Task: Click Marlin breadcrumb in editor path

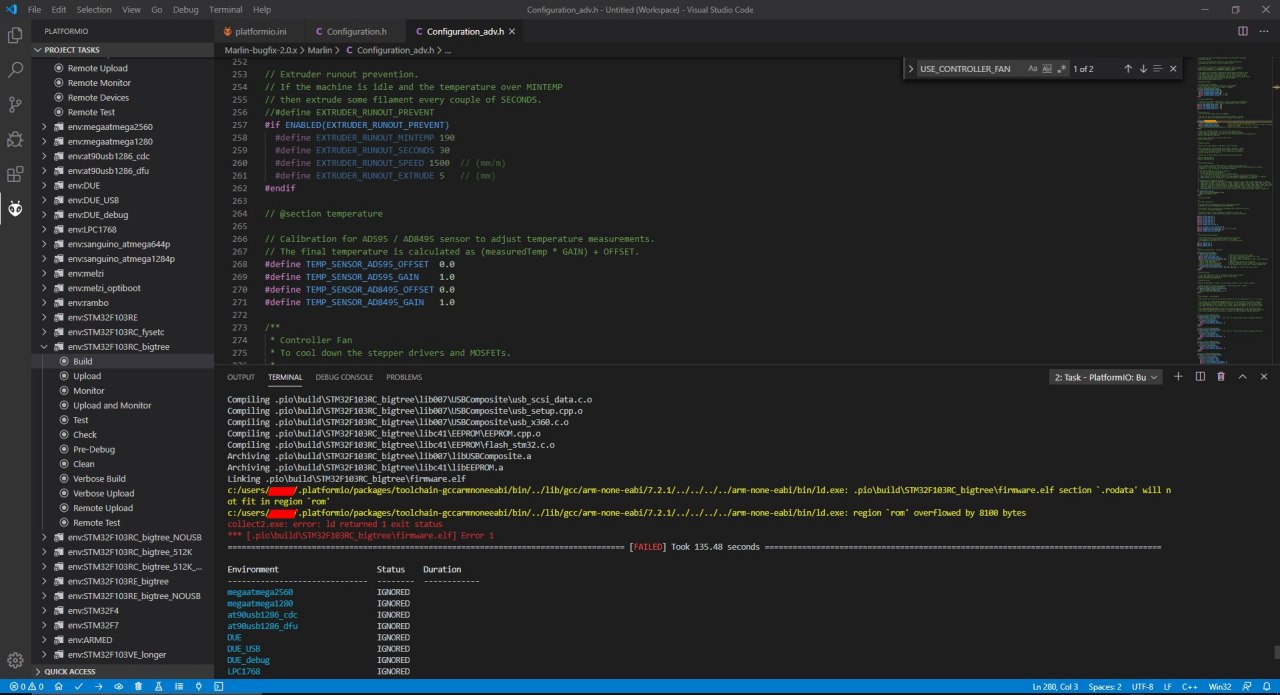Action: pos(320,49)
